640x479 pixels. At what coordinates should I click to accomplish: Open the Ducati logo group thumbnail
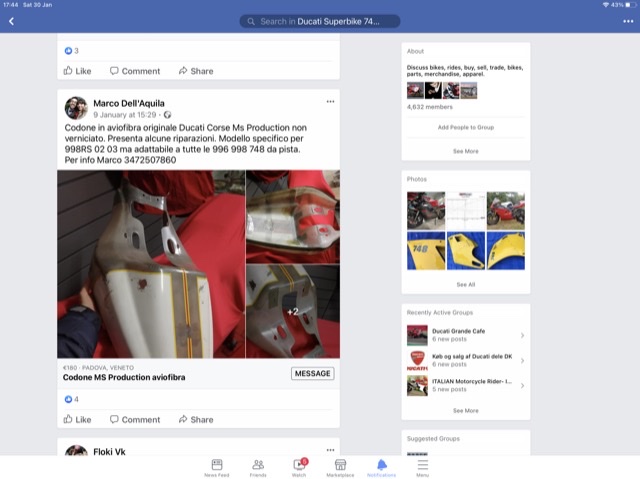coord(417,360)
